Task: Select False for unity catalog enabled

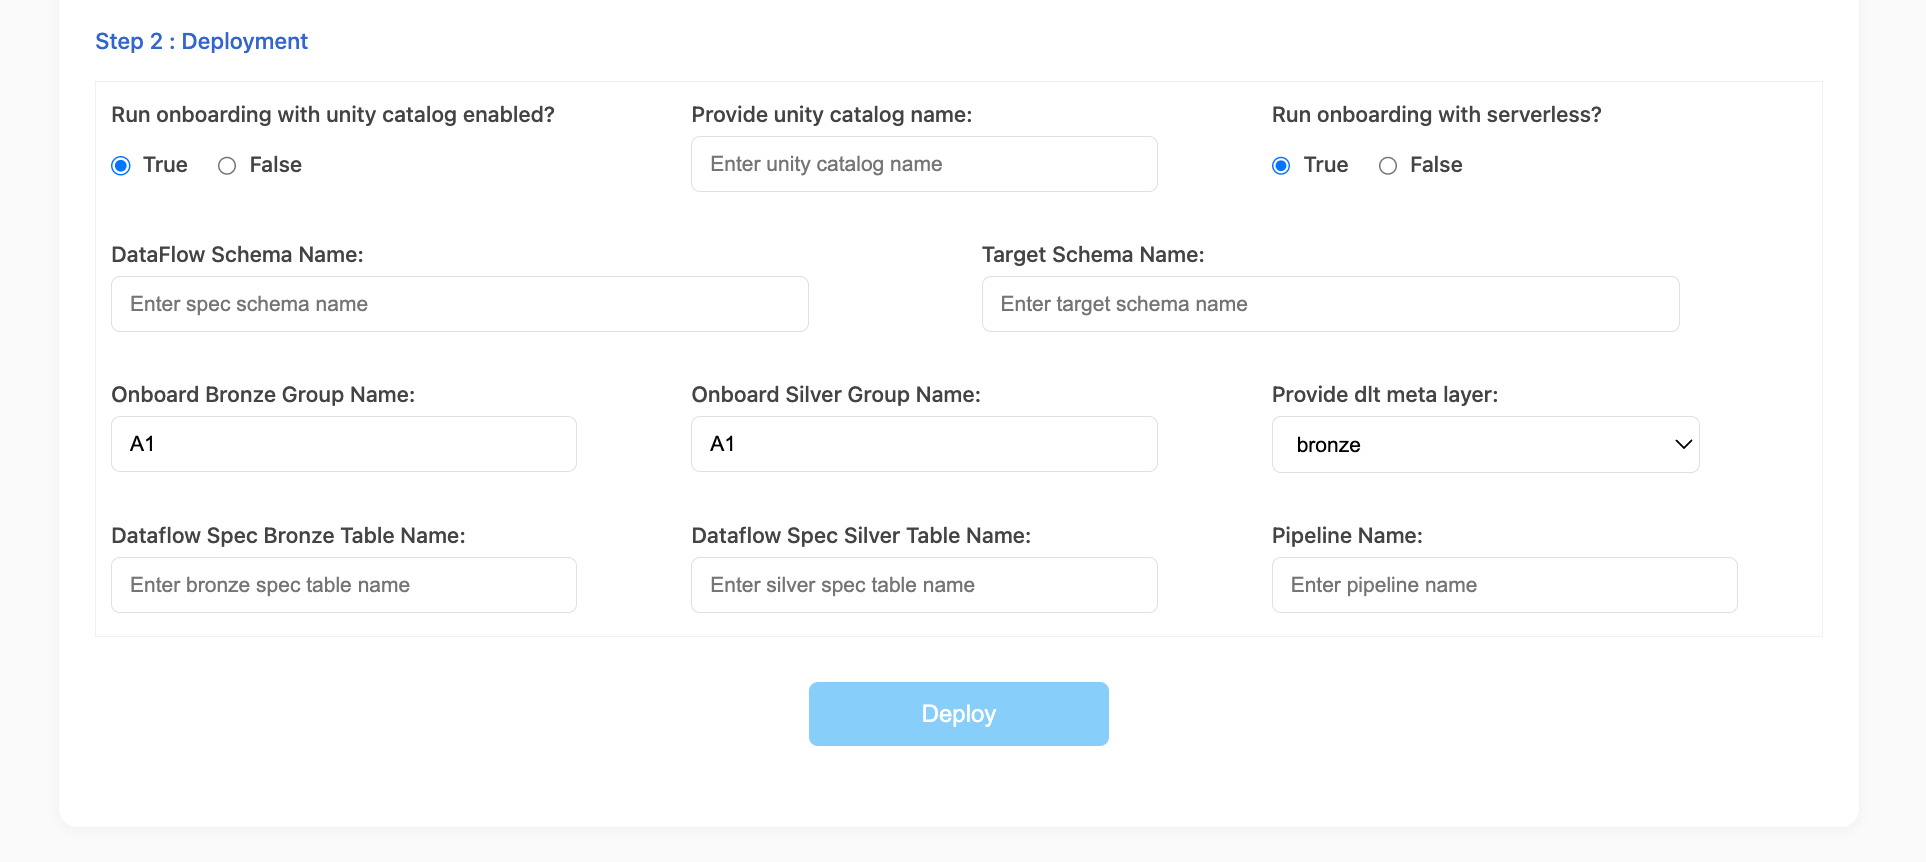Action: 227,166
